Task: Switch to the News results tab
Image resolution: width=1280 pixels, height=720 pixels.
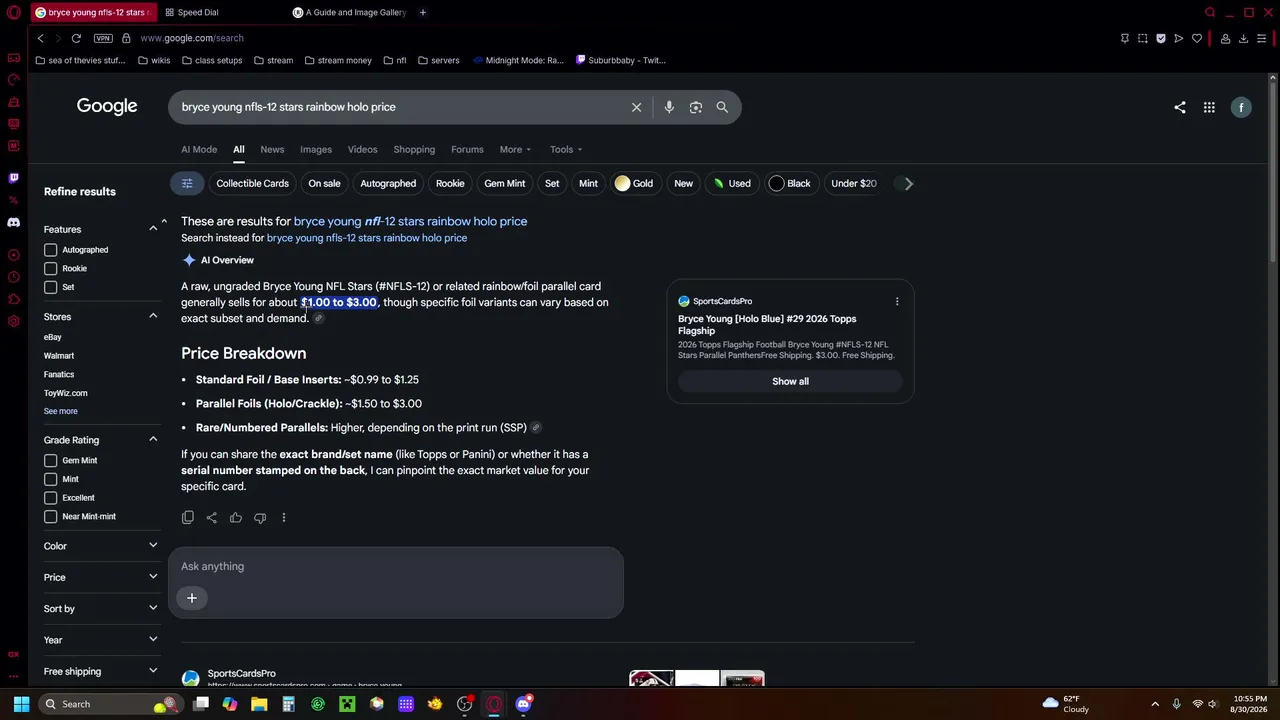Action: [272, 150]
